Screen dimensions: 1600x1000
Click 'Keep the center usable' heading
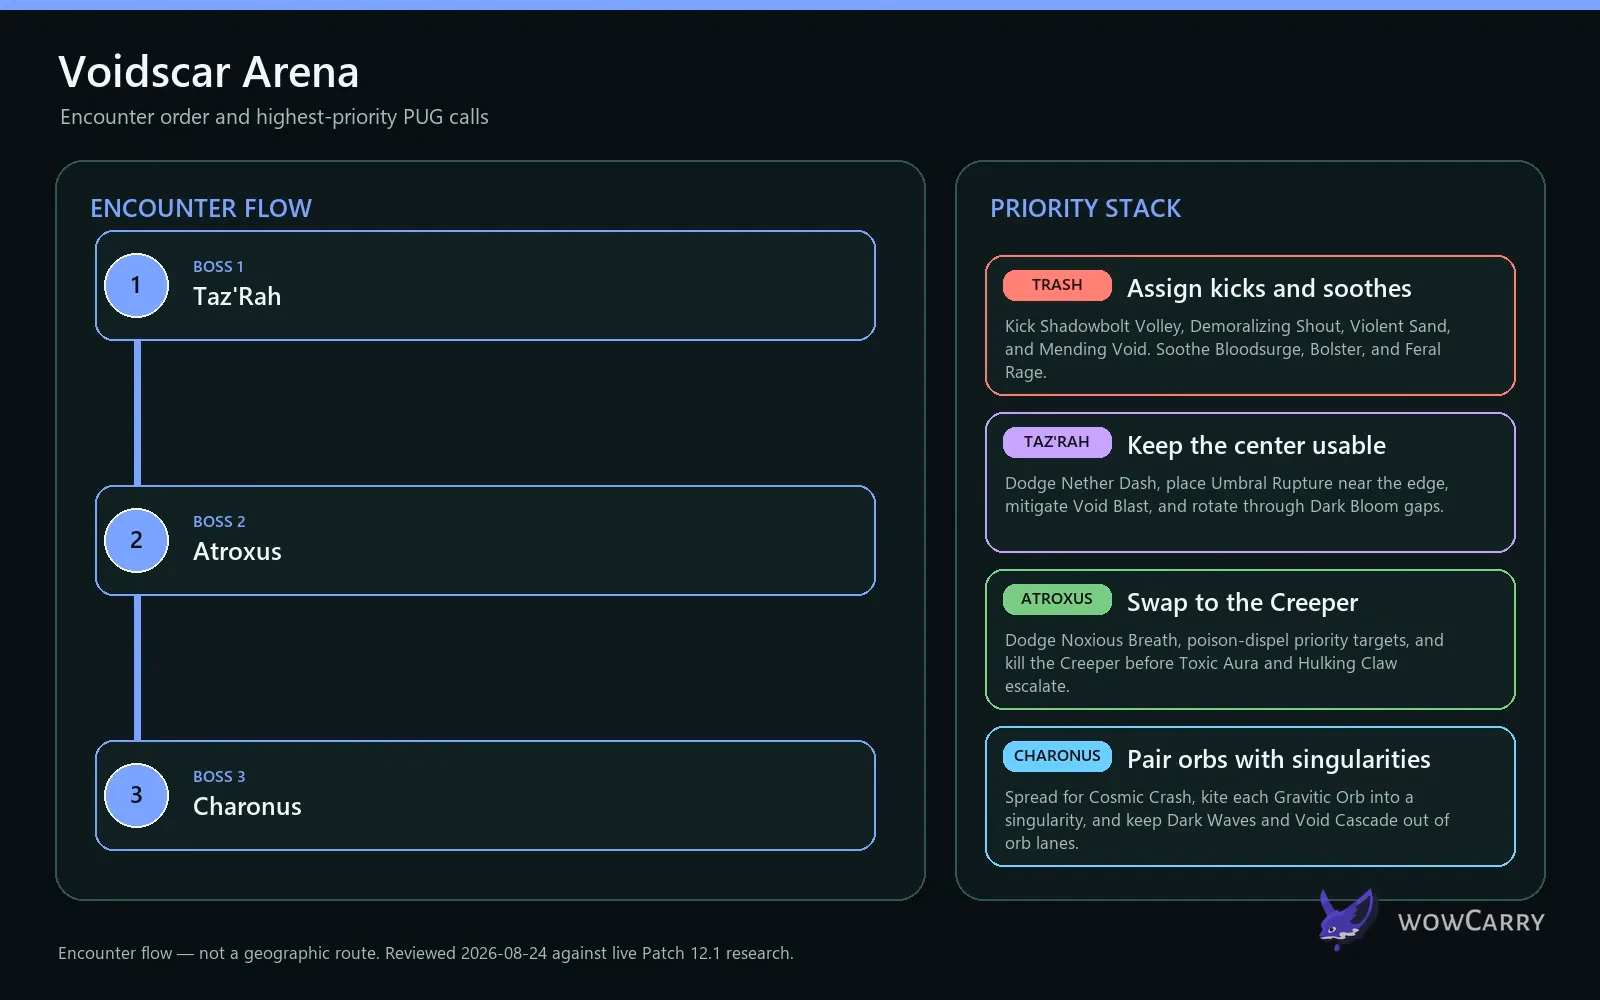pyautogui.click(x=1256, y=445)
